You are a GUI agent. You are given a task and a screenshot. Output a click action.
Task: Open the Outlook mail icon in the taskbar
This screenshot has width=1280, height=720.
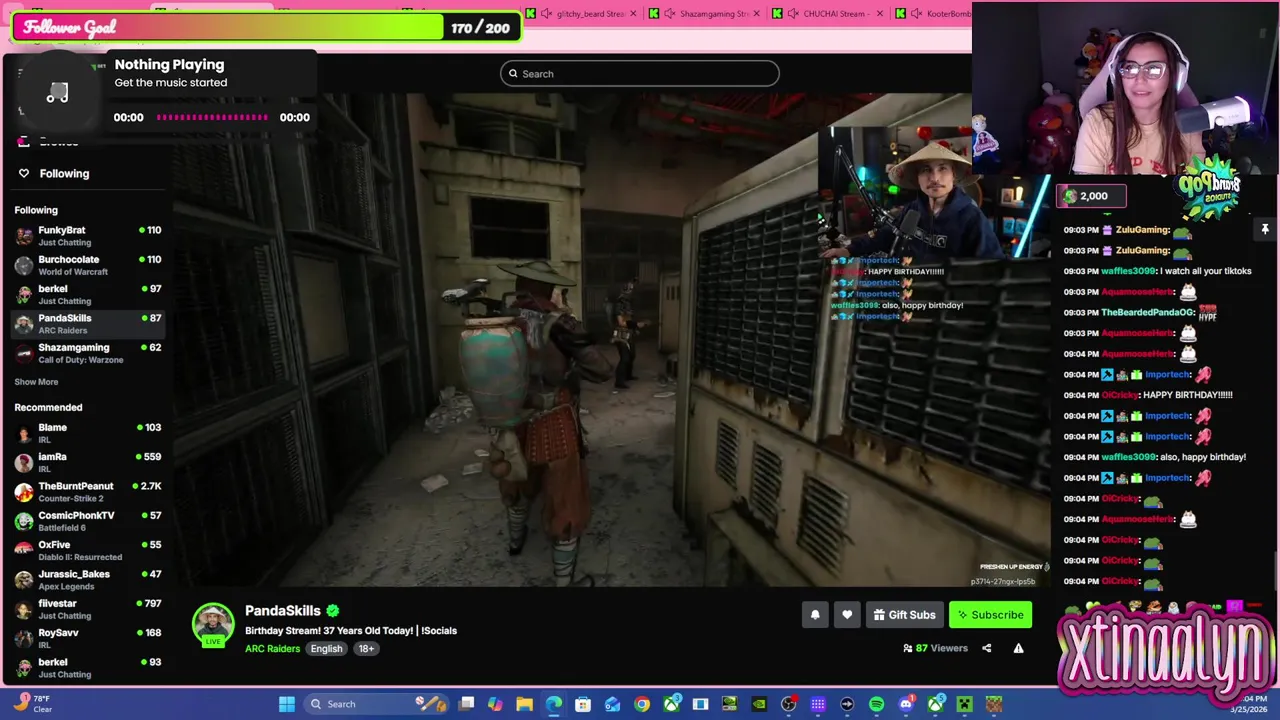click(x=612, y=704)
